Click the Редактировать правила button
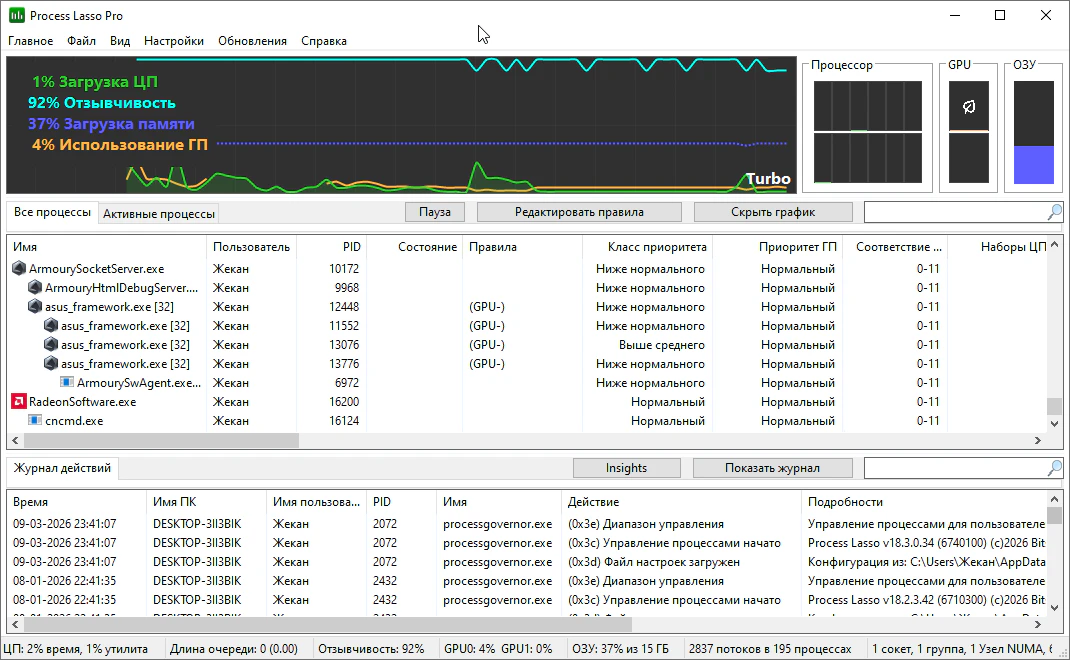 [579, 212]
